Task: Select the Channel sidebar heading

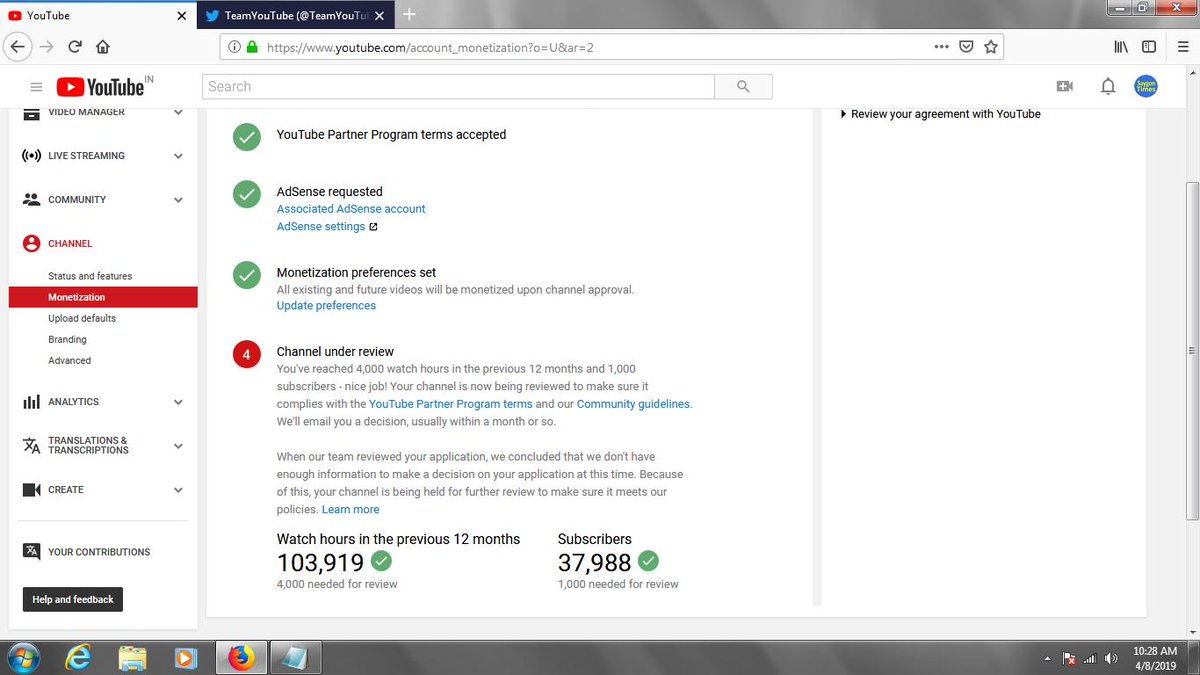Action: (x=70, y=244)
